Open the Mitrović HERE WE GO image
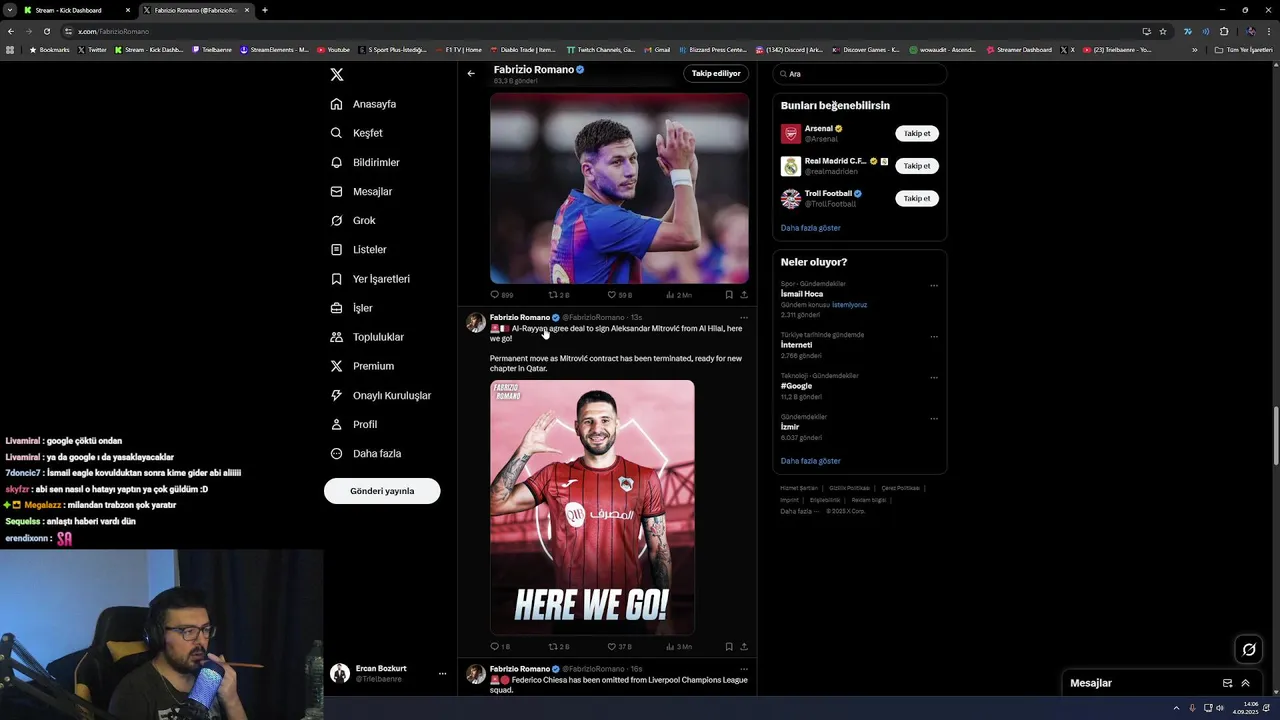This screenshot has width=1280, height=720. 592,507
